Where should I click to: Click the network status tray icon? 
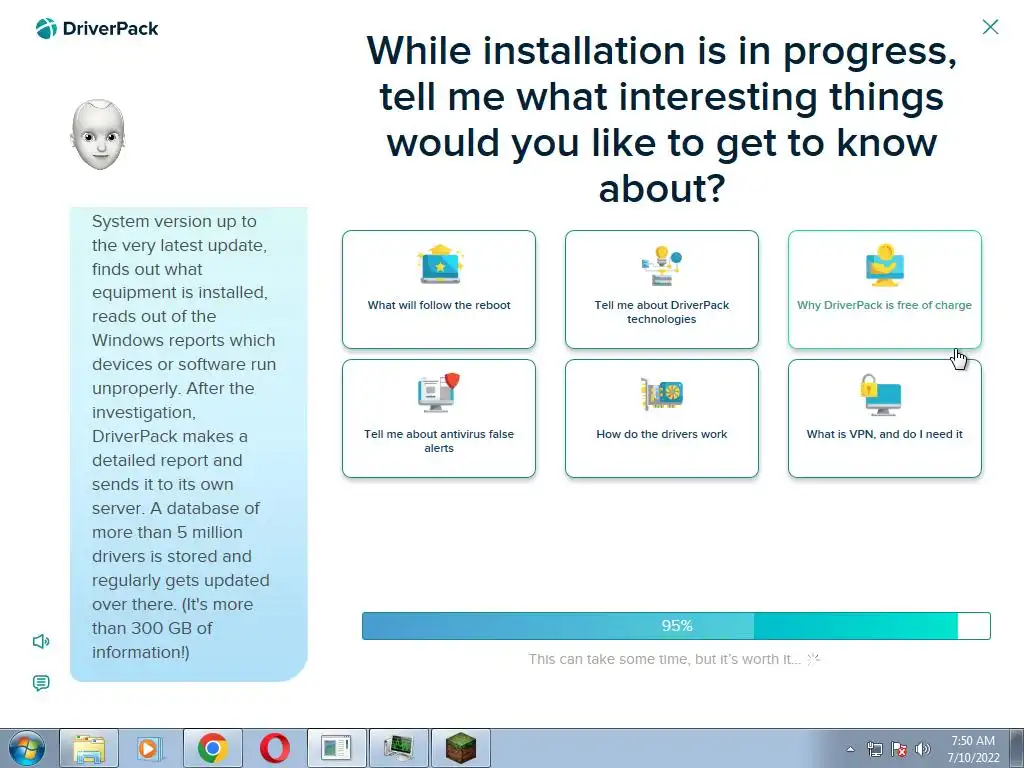(x=874, y=749)
